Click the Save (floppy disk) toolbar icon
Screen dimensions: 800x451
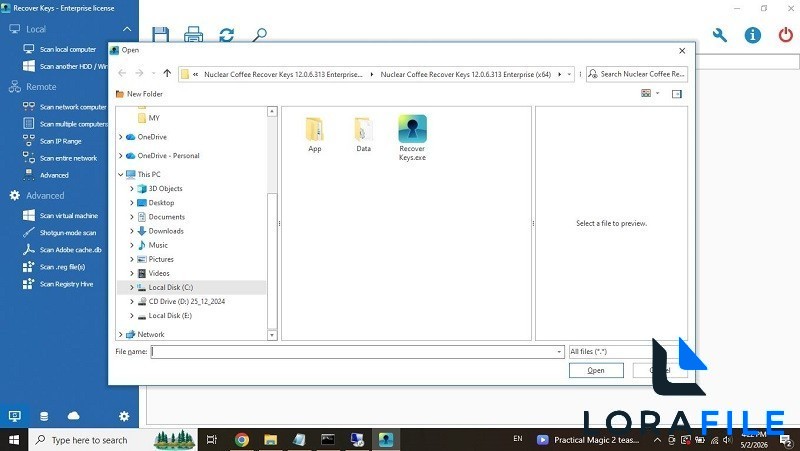click(161, 35)
